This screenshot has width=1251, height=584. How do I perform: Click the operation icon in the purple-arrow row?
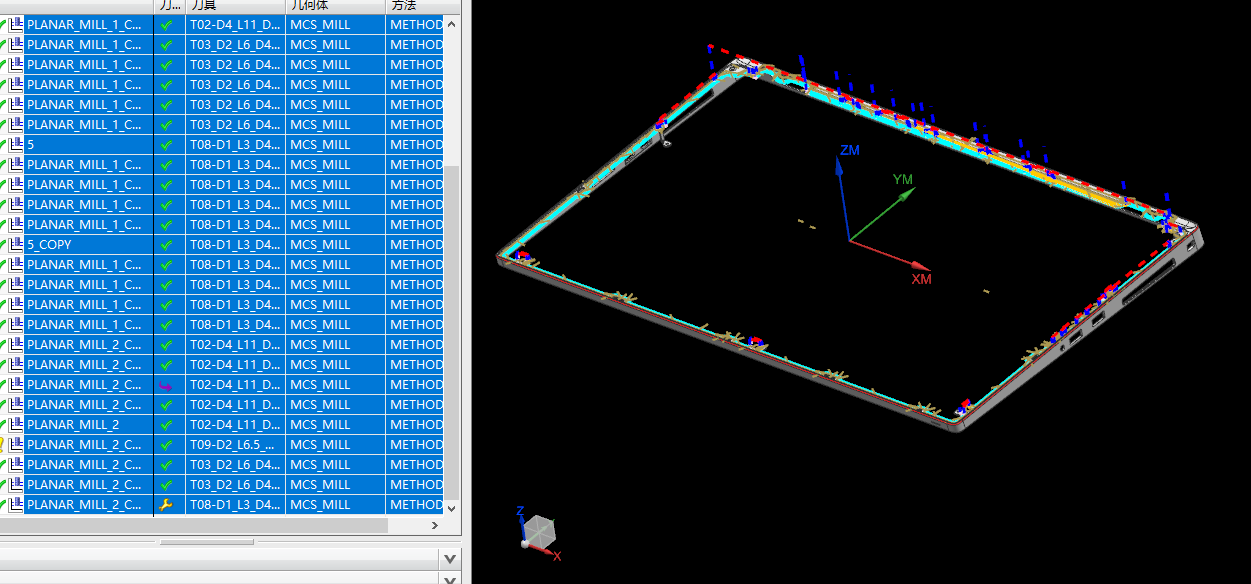point(16,384)
